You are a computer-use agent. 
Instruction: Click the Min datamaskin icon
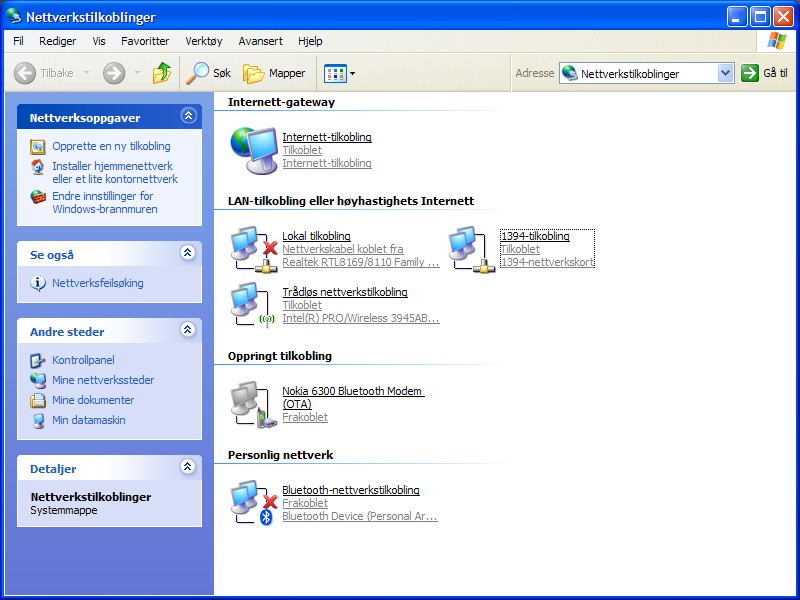(x=38, y=420)
